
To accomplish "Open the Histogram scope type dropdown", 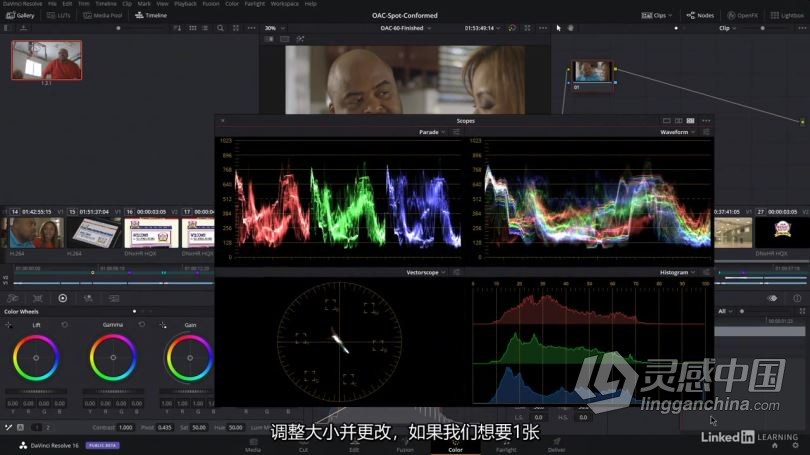I will [677, 272].
